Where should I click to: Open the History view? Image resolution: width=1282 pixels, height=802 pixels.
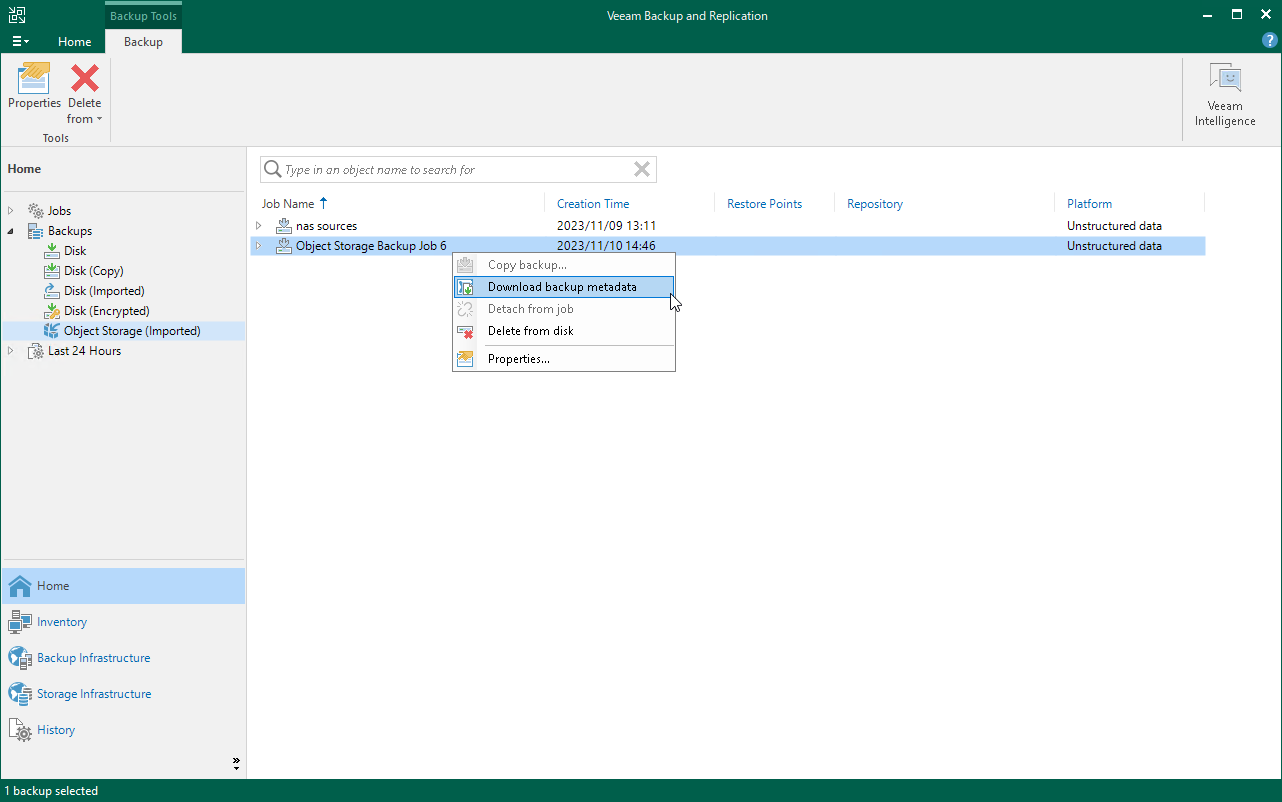53,729
